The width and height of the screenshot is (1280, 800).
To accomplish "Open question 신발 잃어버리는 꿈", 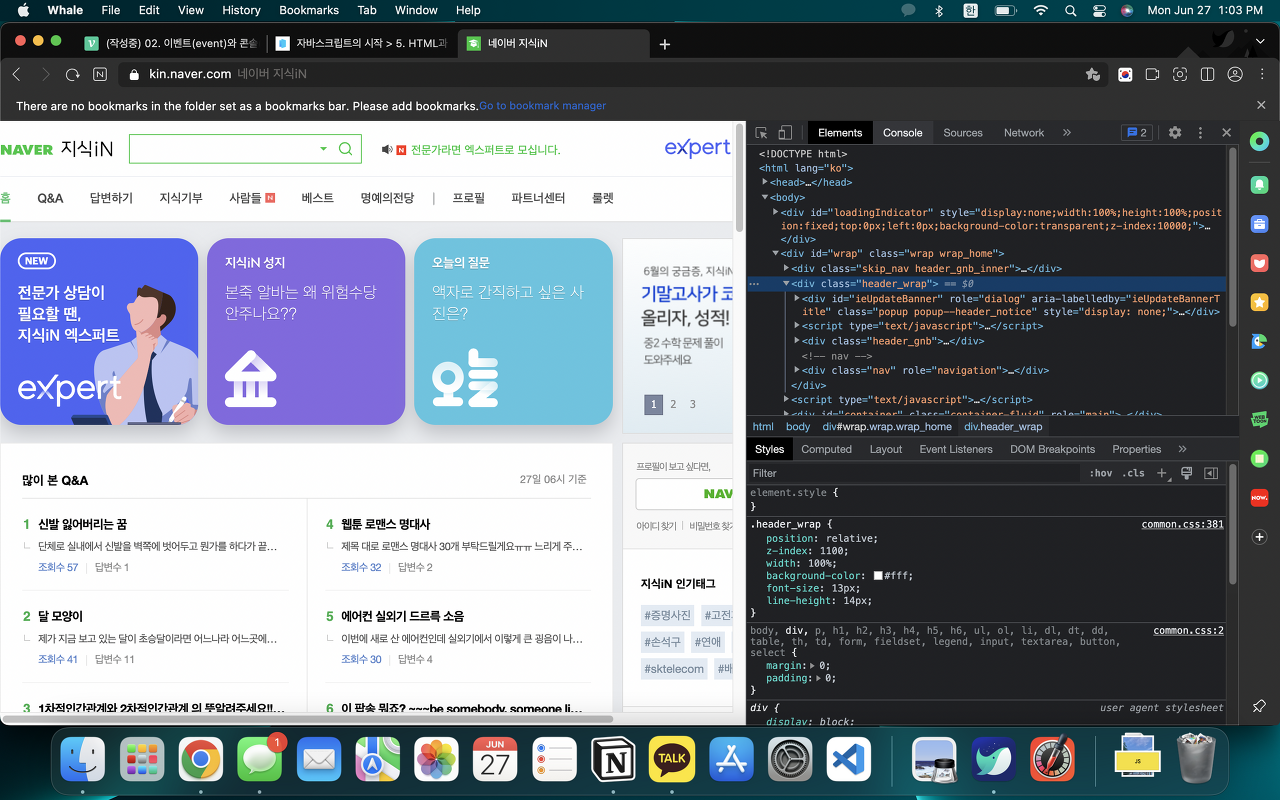I will 82,524.
